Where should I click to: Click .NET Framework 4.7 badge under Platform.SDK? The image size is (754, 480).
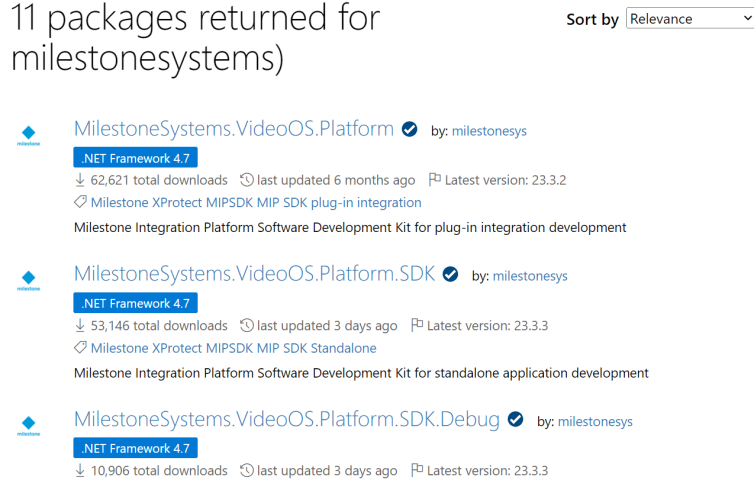pyautogui.click(x=135, y=303)
